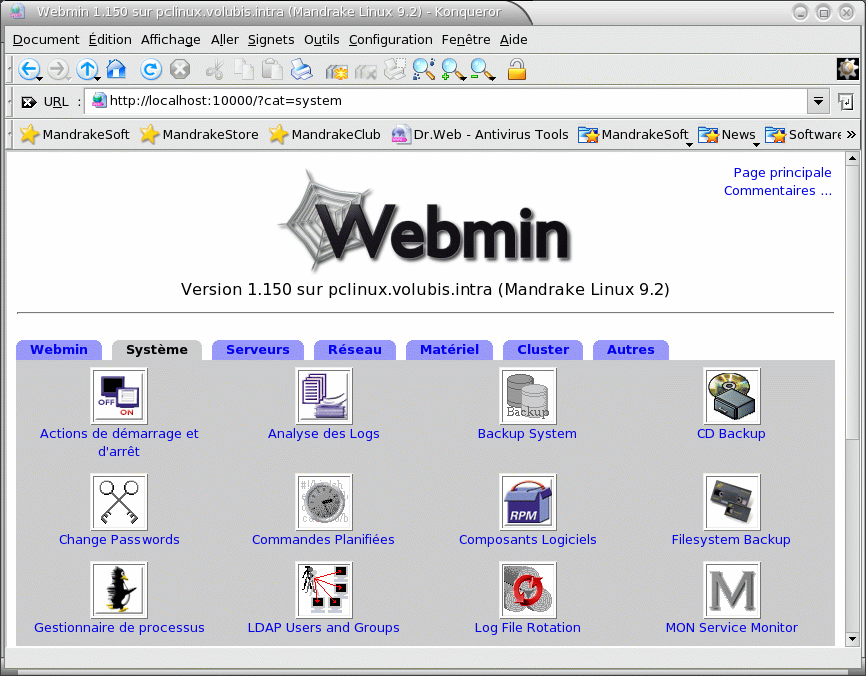Open the MandrakeClub bookmark

[x=325, y=135]
